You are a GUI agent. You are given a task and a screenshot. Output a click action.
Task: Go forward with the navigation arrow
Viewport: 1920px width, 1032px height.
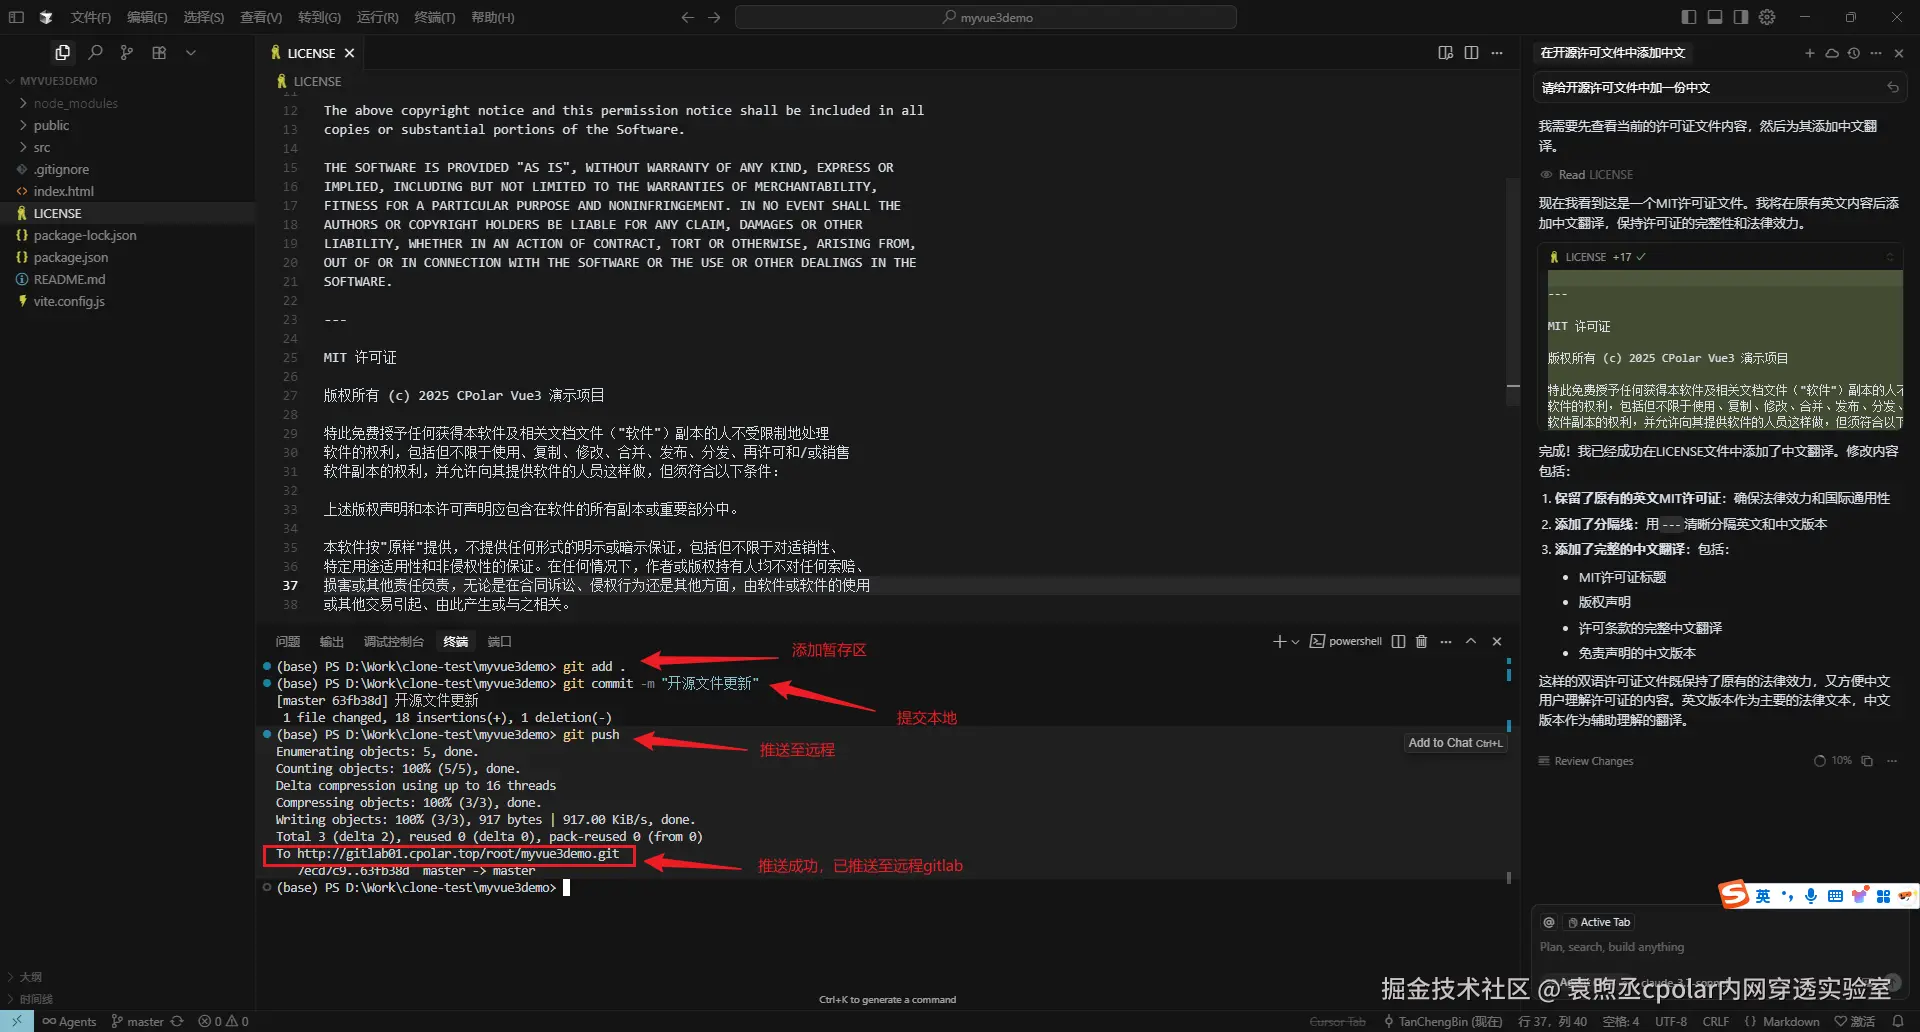[x=714, y=17]
